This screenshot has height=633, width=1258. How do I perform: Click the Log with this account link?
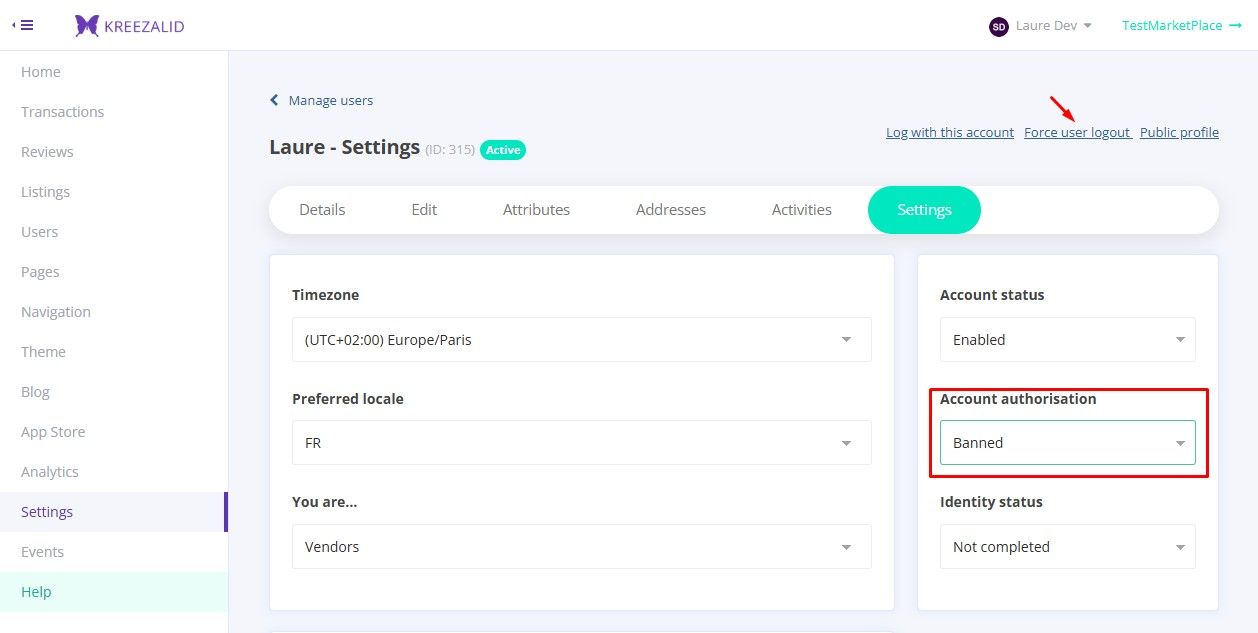coord(950,132)
